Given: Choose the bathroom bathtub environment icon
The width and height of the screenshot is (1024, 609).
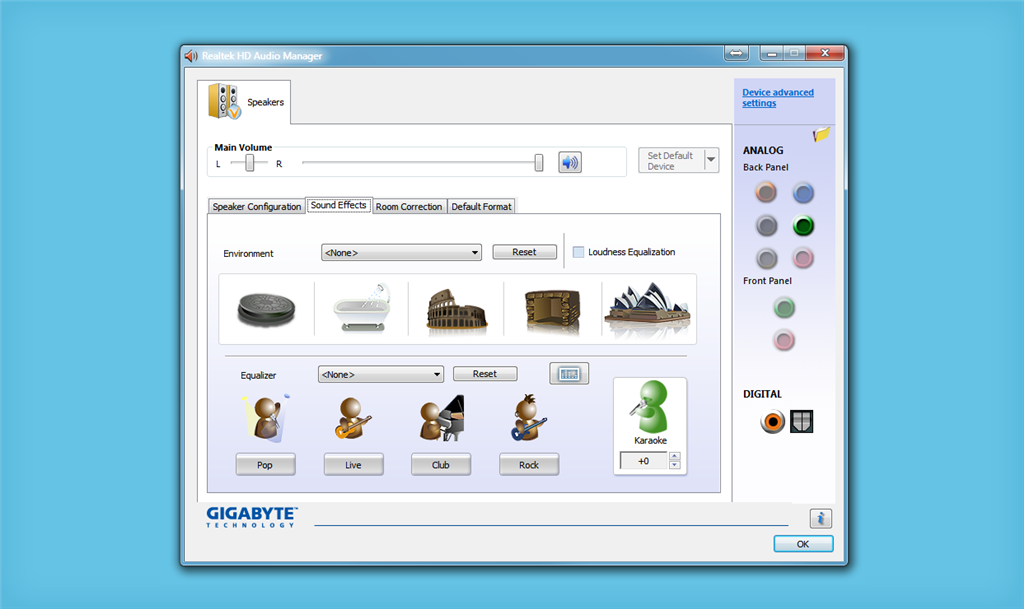Looking at the screenshot, I should click(362, 308).
